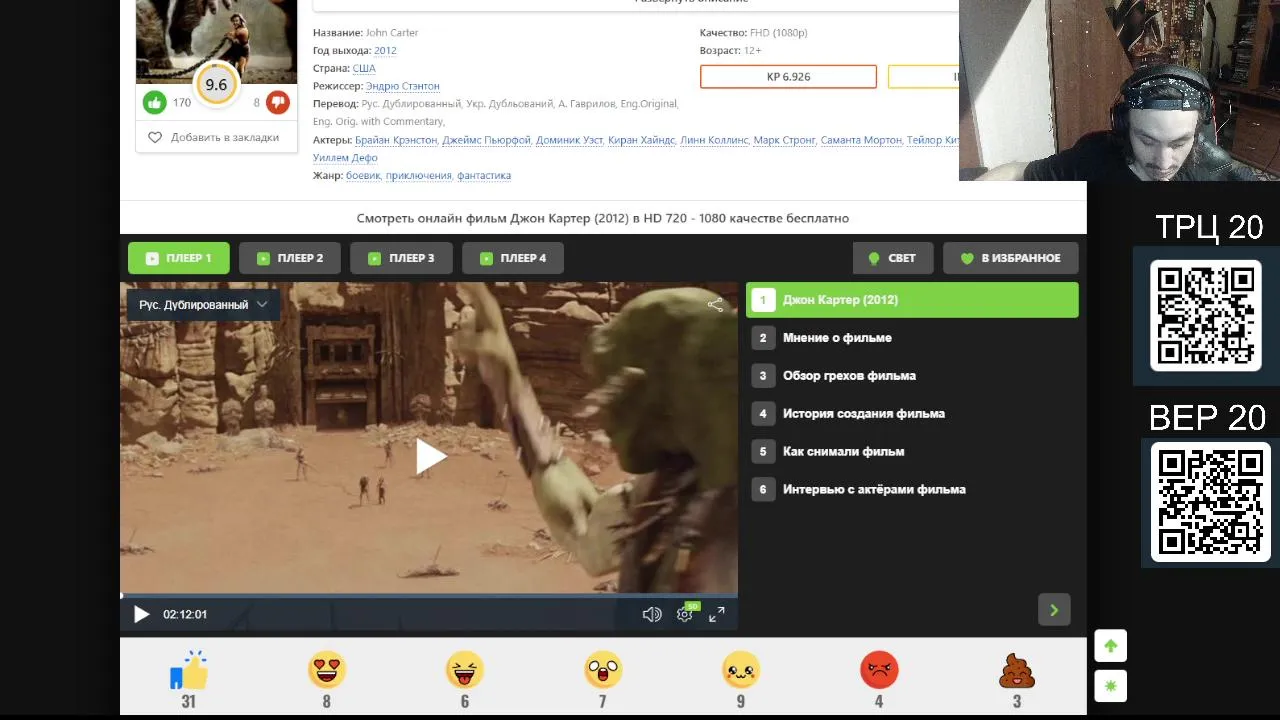Open actor Доминик Уэст link
The width and height of the screenshot is (1280, 720).
569,140
